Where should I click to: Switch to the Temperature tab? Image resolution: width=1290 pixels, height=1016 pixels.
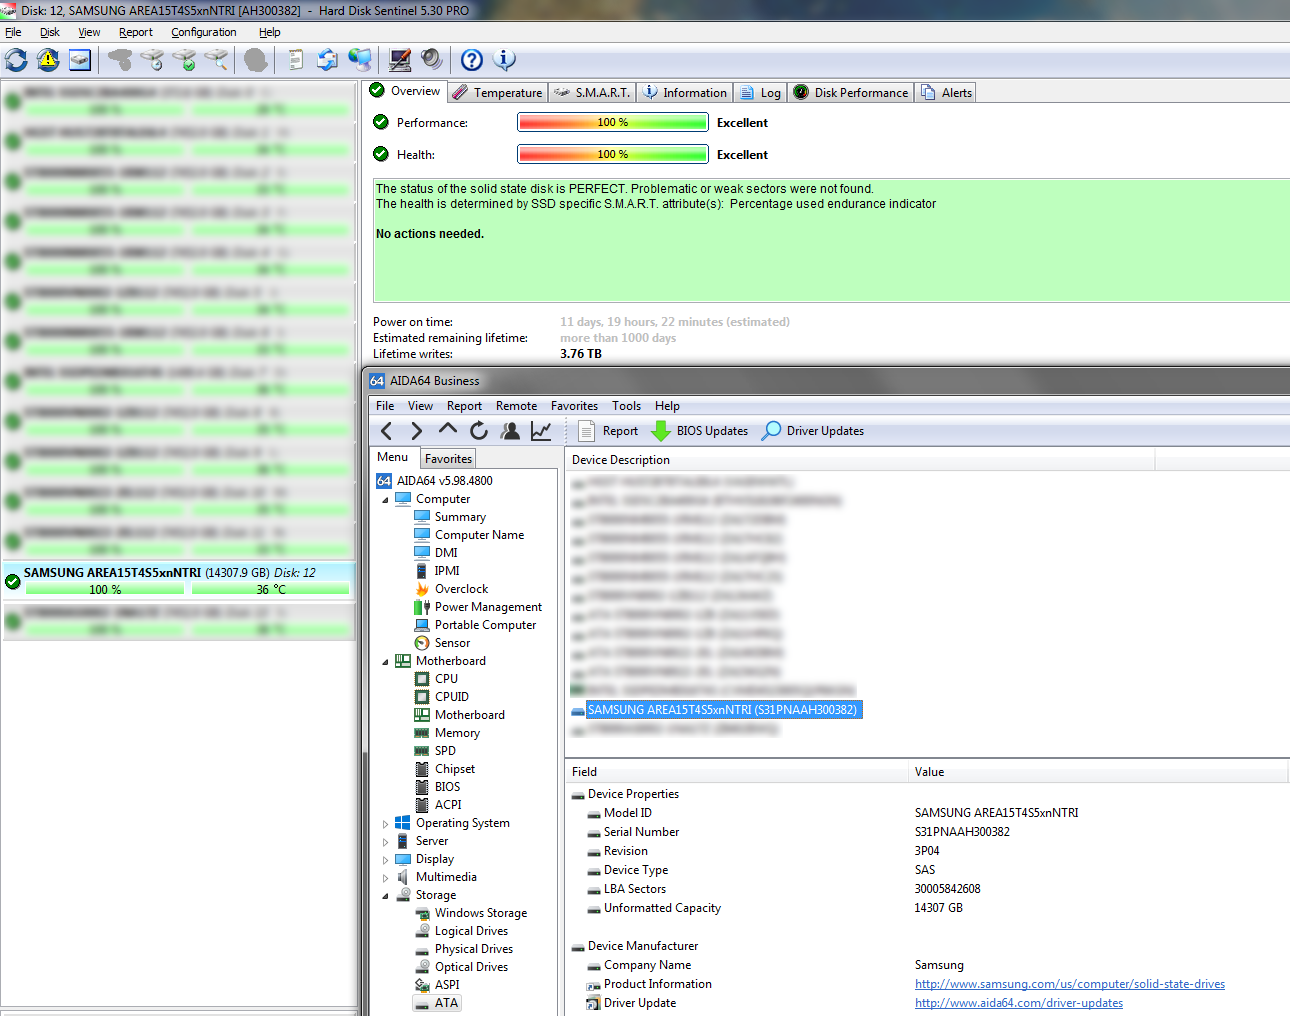tap(497, 93)
